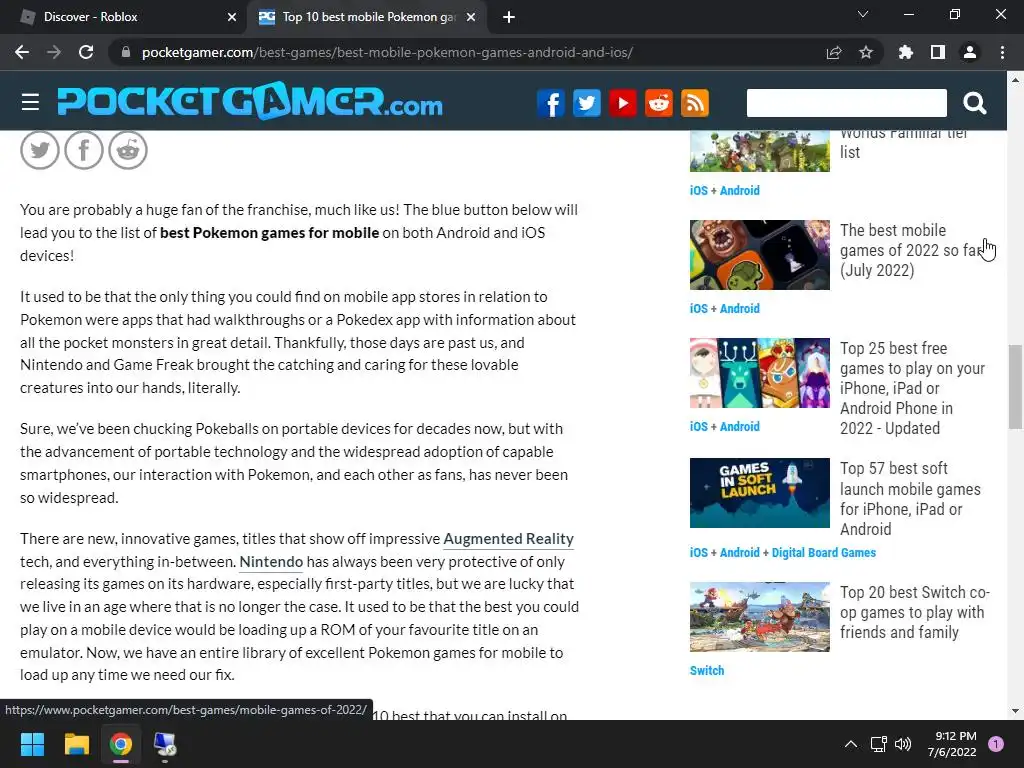
Task: Open File Explorer from taskbar
Action: coord(76,744)
